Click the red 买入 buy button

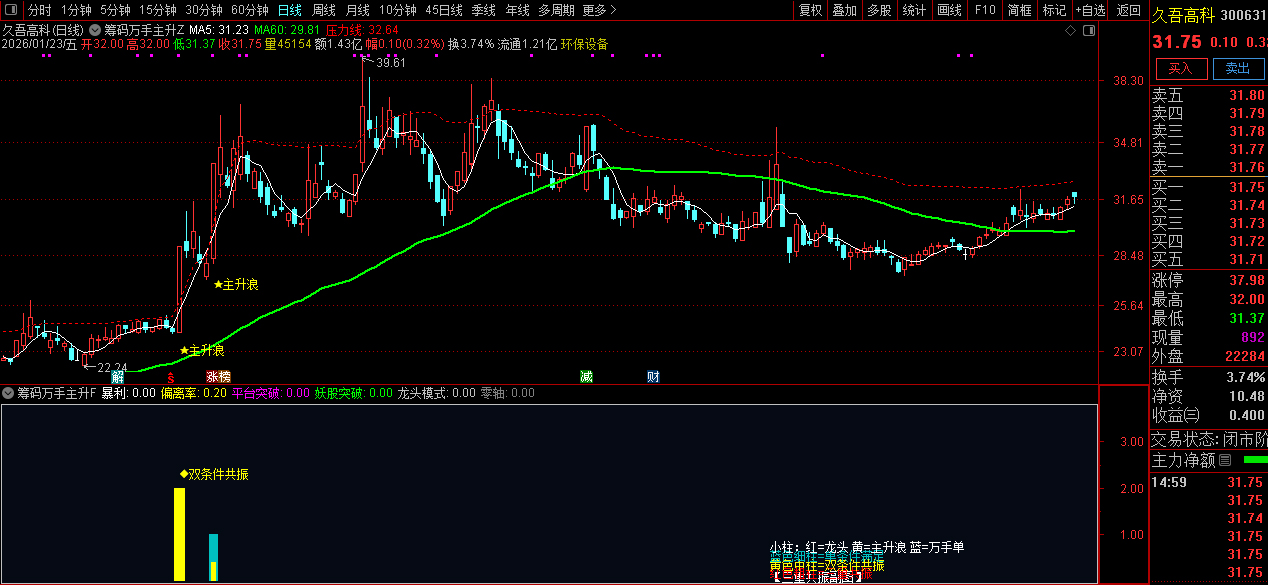pos(1181,68)
